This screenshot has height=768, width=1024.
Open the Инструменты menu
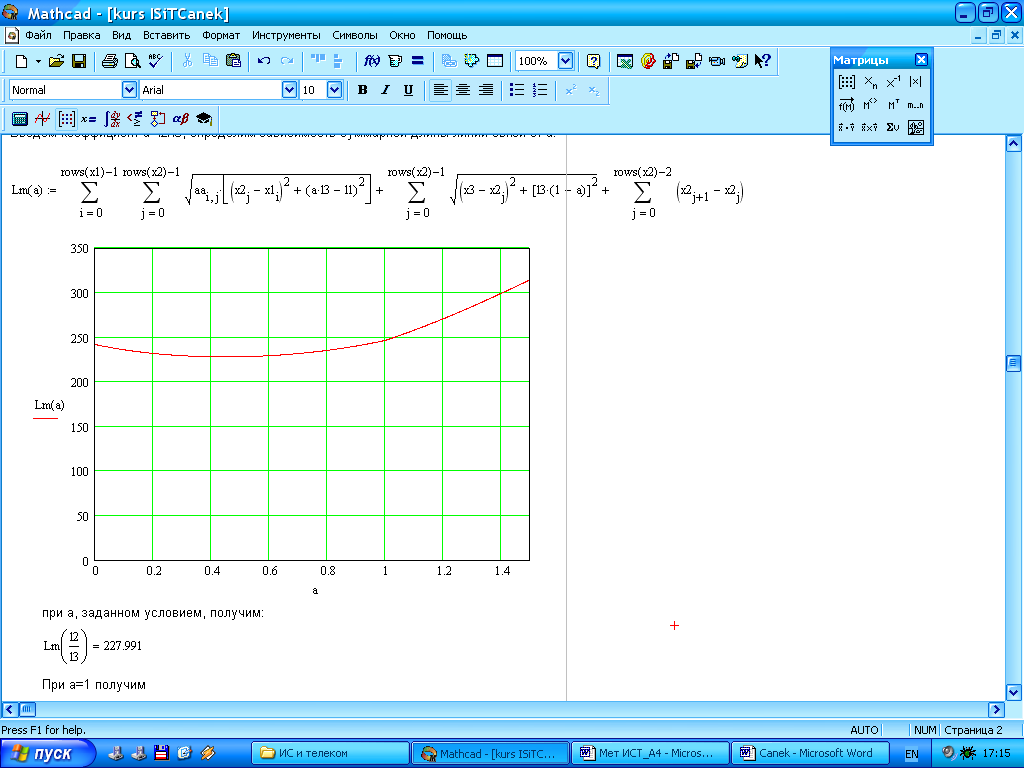tap(286, 35)
